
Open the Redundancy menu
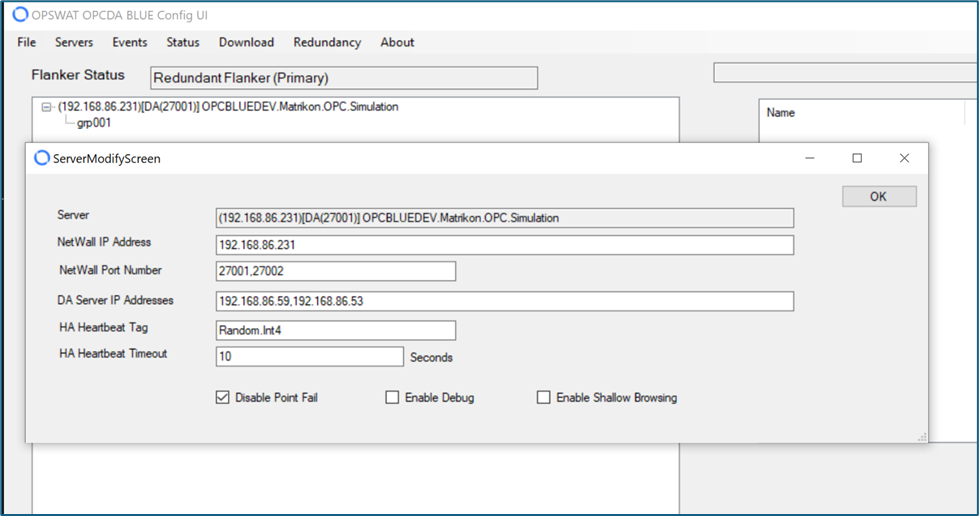(327, 42)
